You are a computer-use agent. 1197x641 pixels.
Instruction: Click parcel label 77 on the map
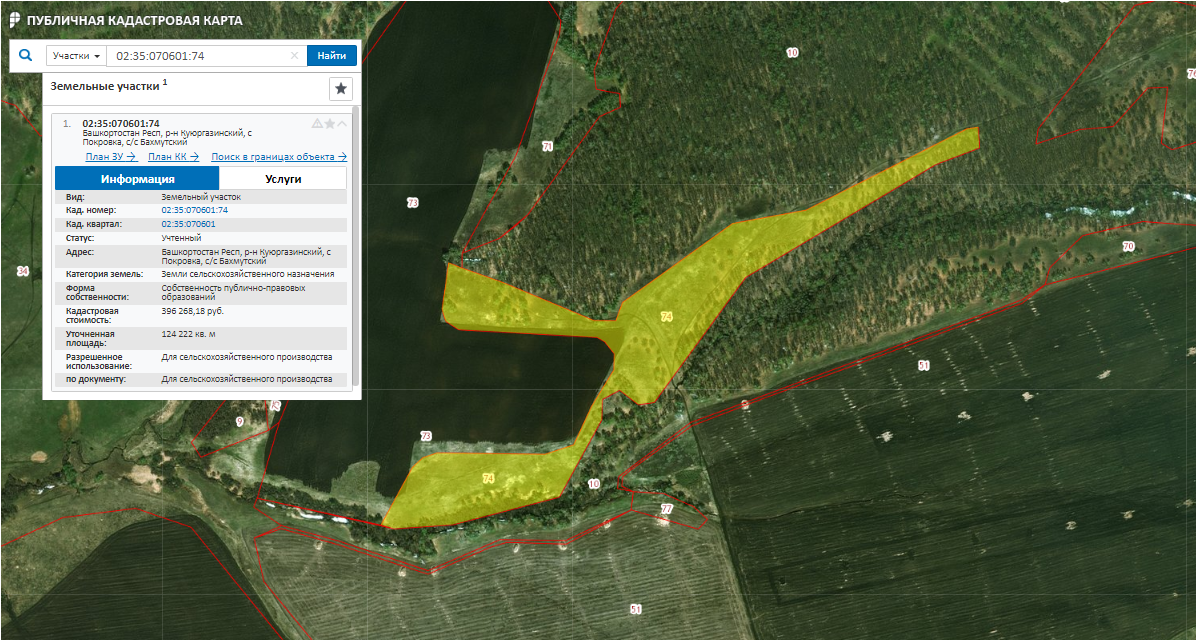(667, 510)
